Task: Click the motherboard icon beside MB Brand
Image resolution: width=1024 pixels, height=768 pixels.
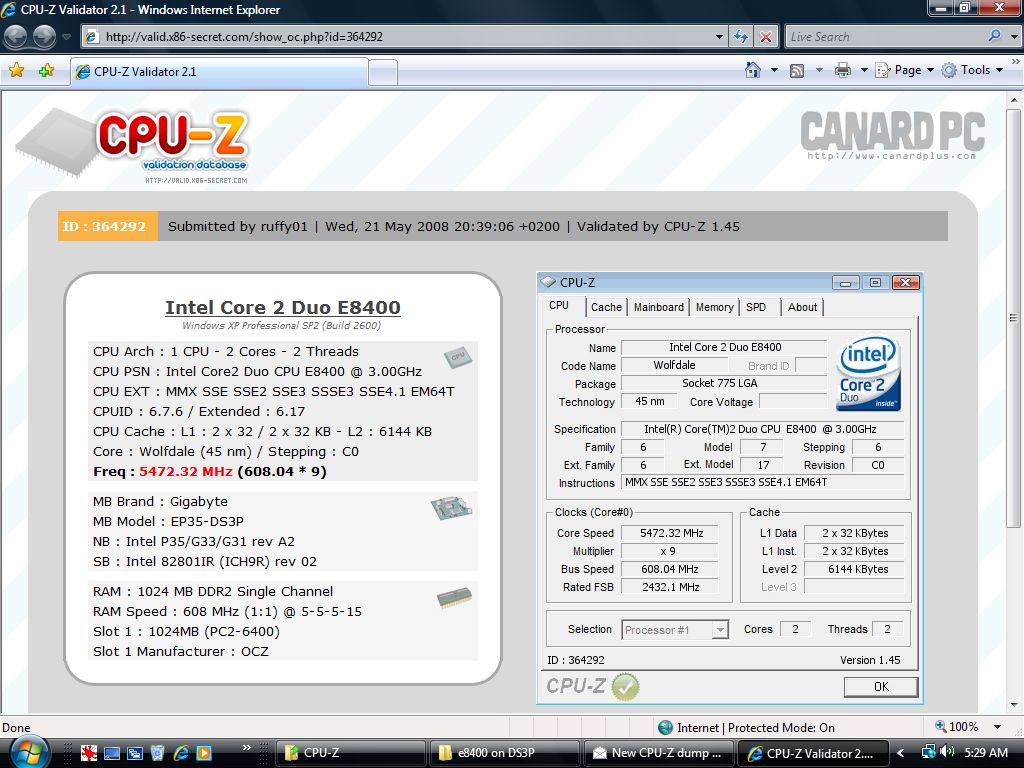Action: pyautogui.click(x=451, y=507)
